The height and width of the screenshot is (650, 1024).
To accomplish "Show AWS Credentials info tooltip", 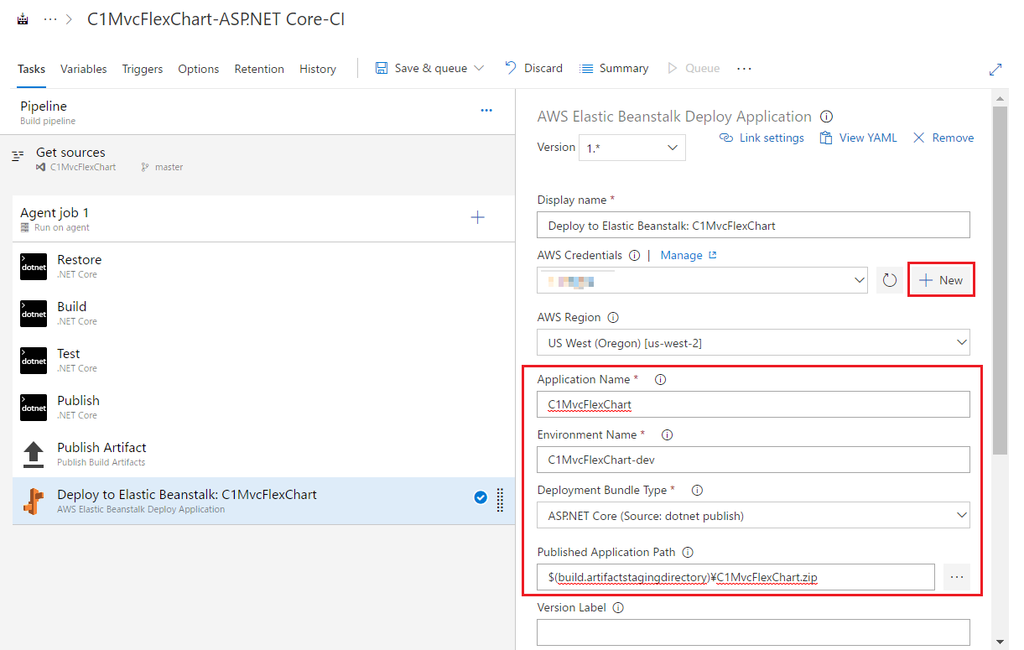I will tap(634, 255).
